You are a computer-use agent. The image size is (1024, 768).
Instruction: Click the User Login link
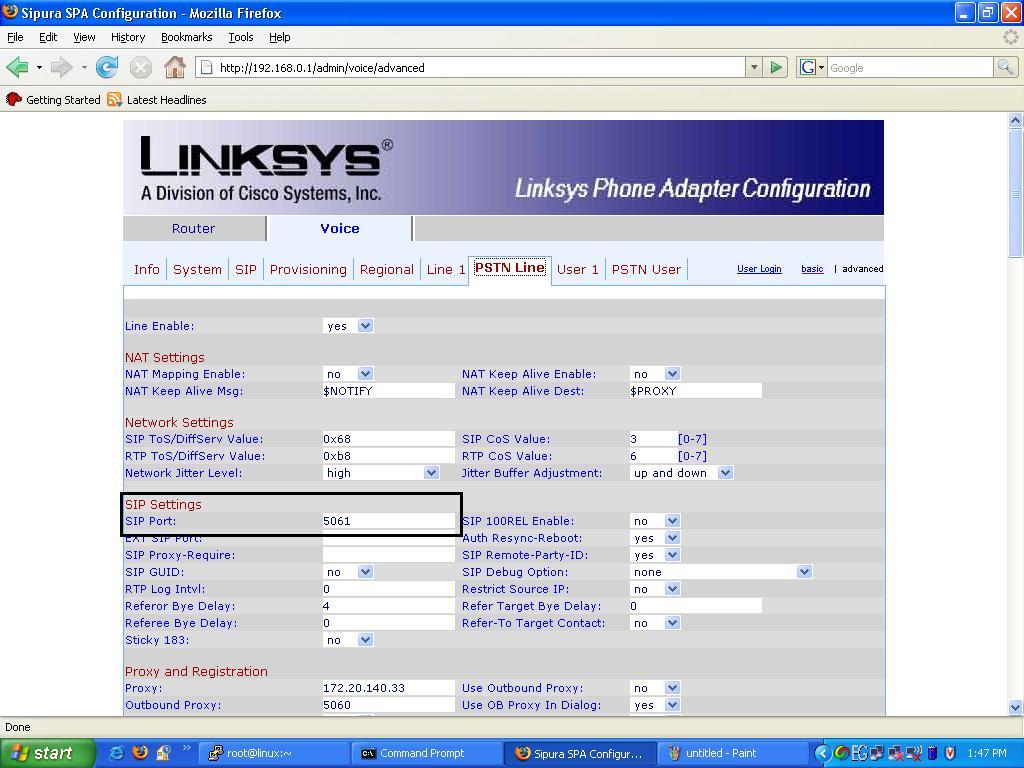click(759, 269)
